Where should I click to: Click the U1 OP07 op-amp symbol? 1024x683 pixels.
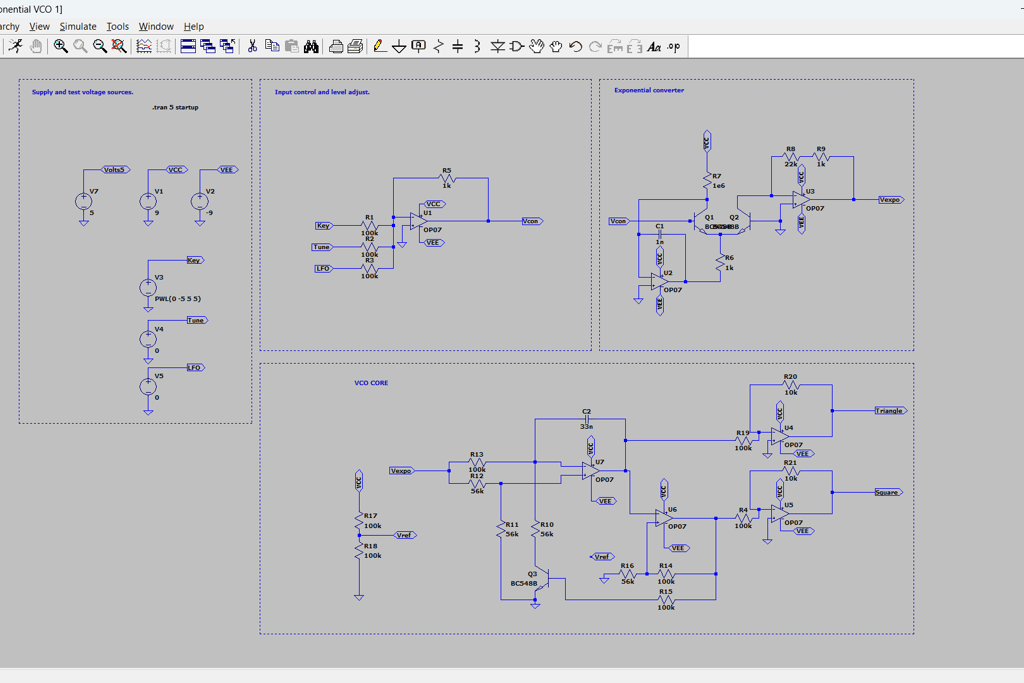pyautogui.click(x=418, y=221)
